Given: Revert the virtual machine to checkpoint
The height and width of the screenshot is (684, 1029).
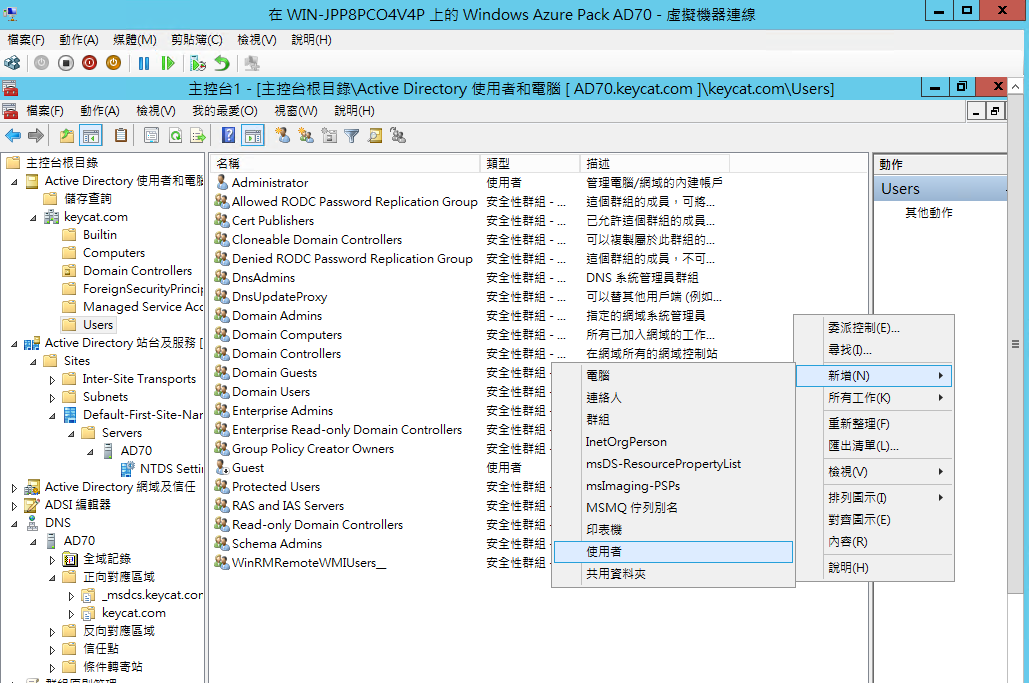Looking at the screenshot, I should pos(222,63).
